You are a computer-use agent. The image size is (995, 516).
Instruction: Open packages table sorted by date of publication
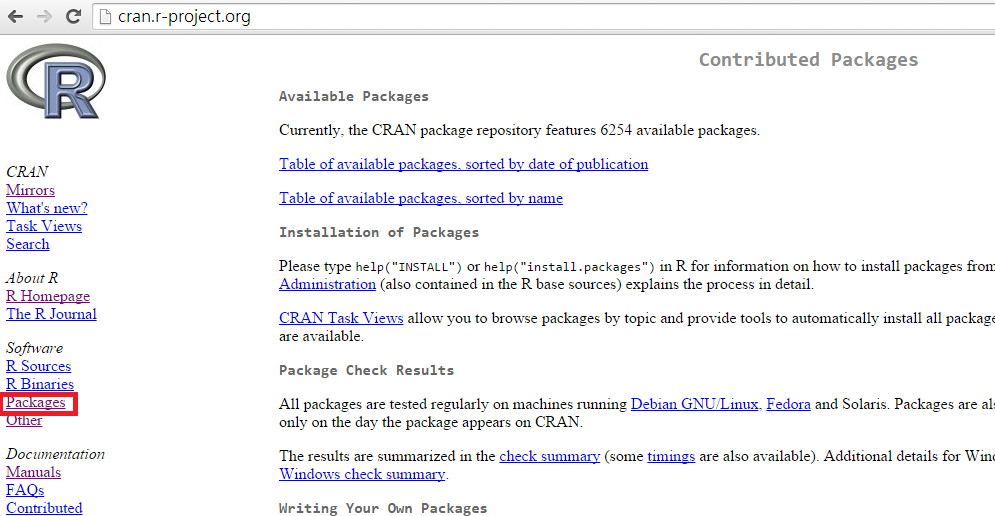[x=463, y=164]
